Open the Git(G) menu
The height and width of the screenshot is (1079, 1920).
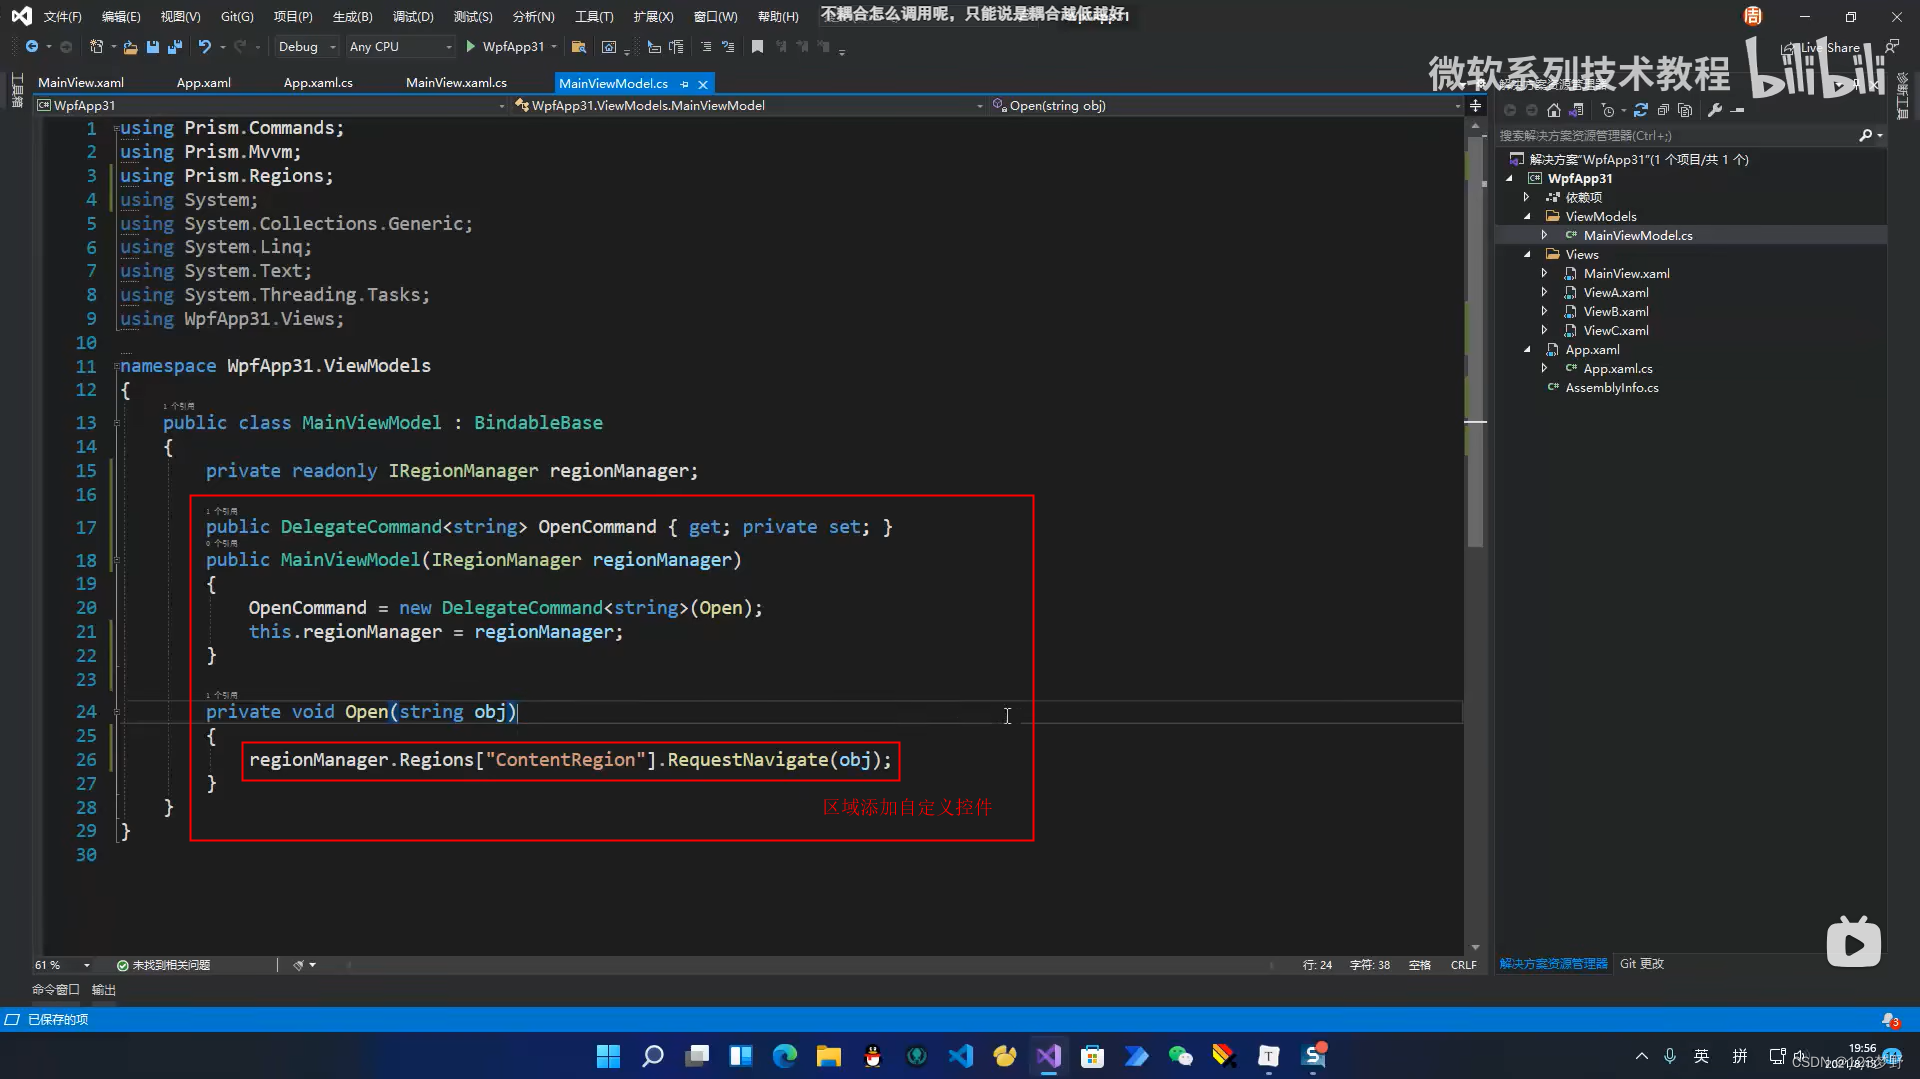(237, 16)
